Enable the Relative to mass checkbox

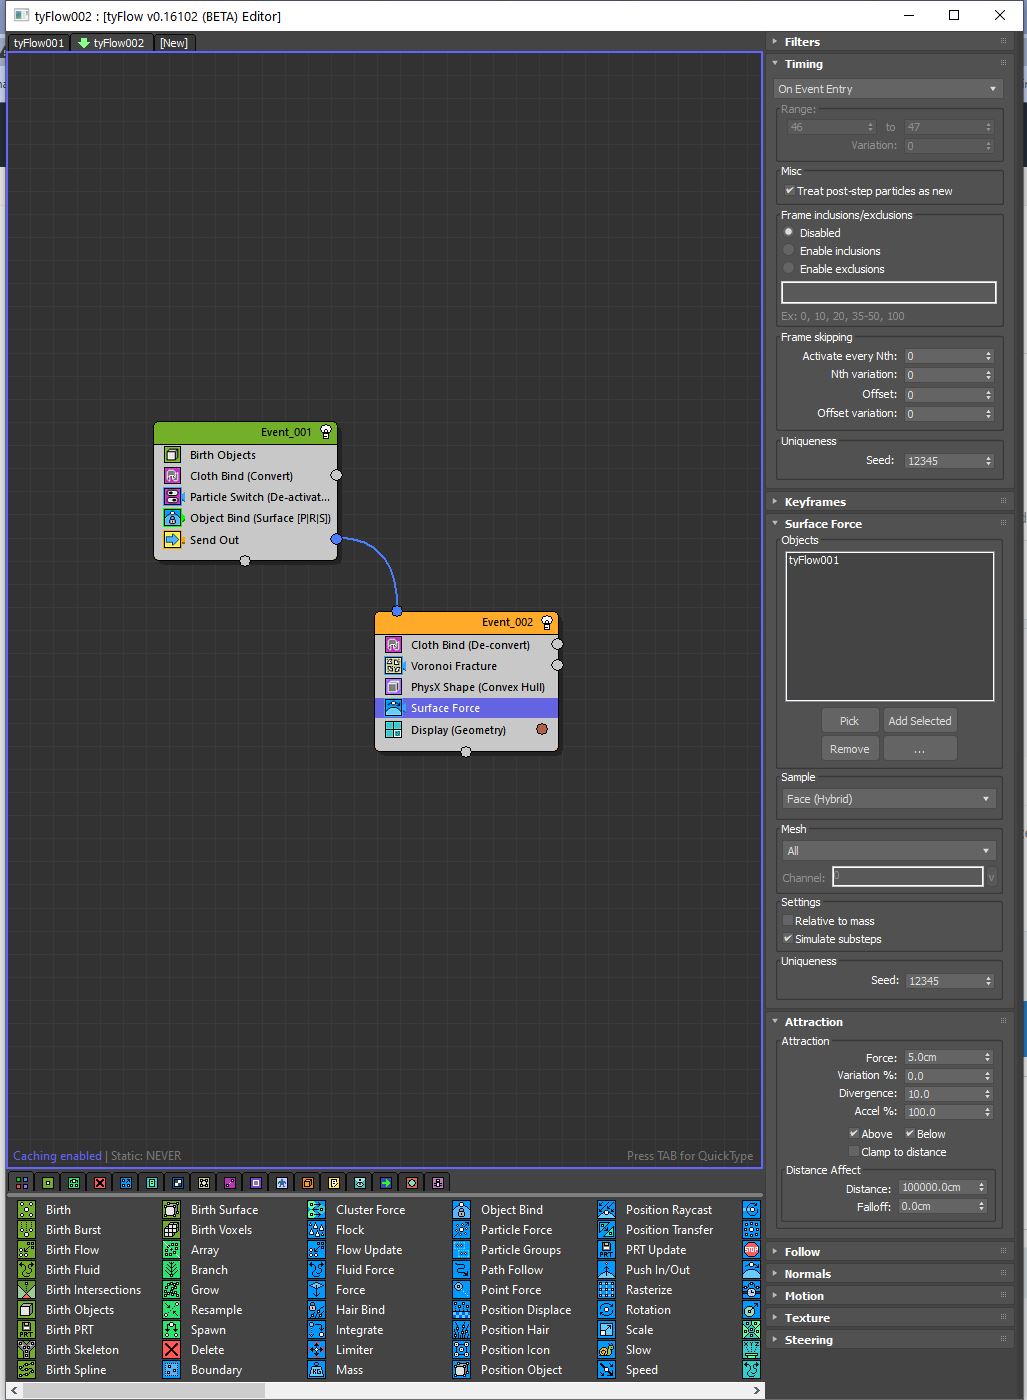pyautogui.click(x=788, y=921)
